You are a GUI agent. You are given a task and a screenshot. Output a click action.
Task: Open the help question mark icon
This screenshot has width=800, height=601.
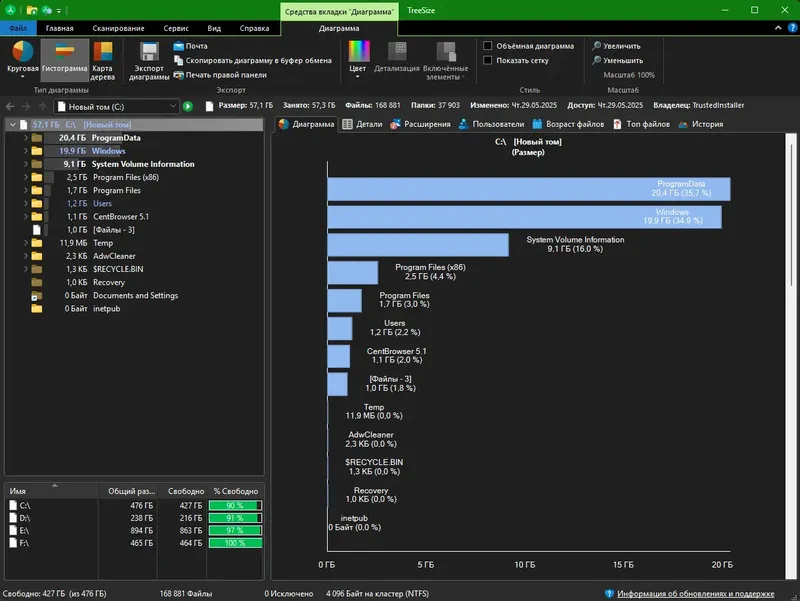point(792,28)
